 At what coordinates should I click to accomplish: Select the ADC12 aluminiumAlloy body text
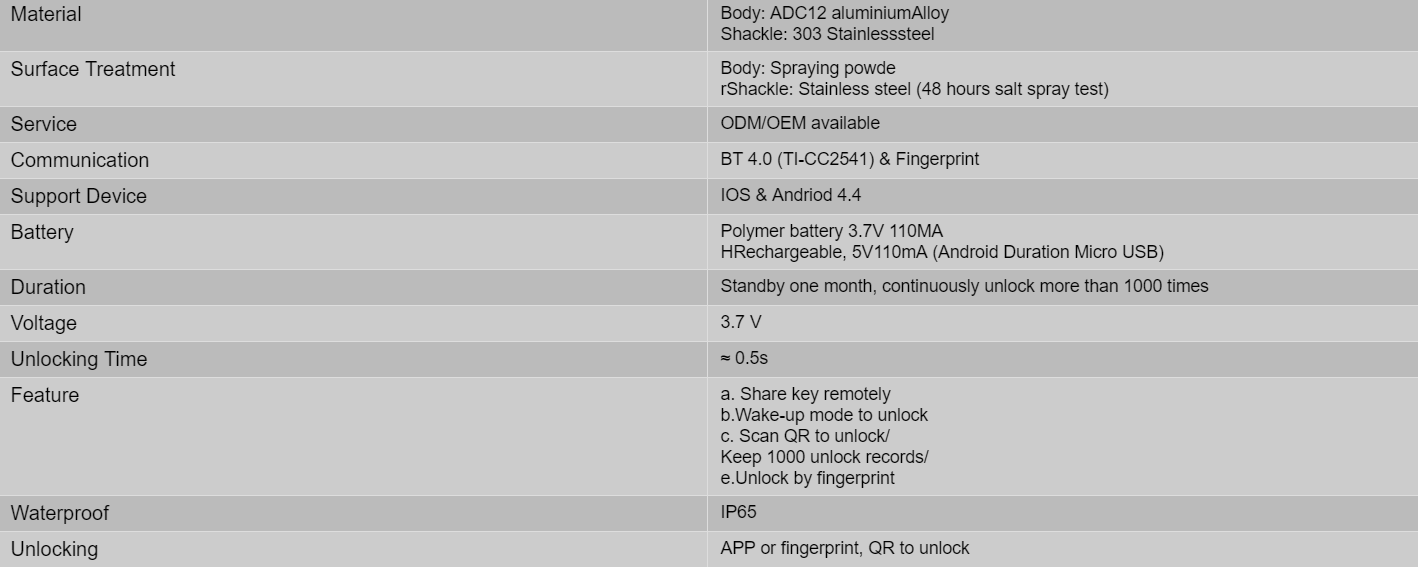[x=835, y=14]
